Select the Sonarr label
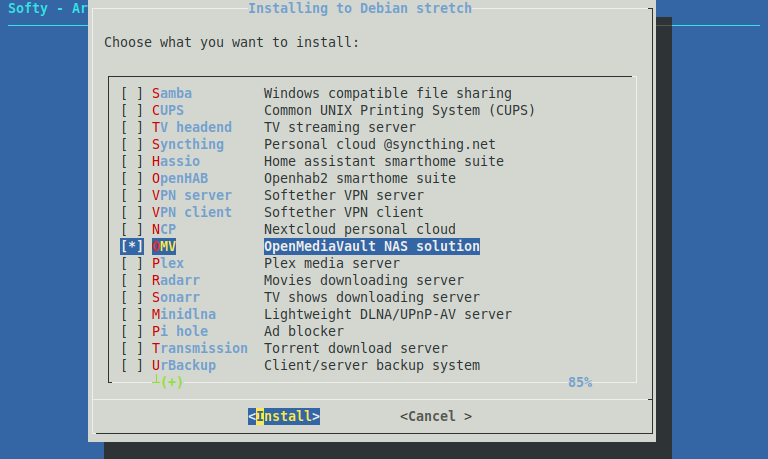The image size is (768, 459). point(176,297)
